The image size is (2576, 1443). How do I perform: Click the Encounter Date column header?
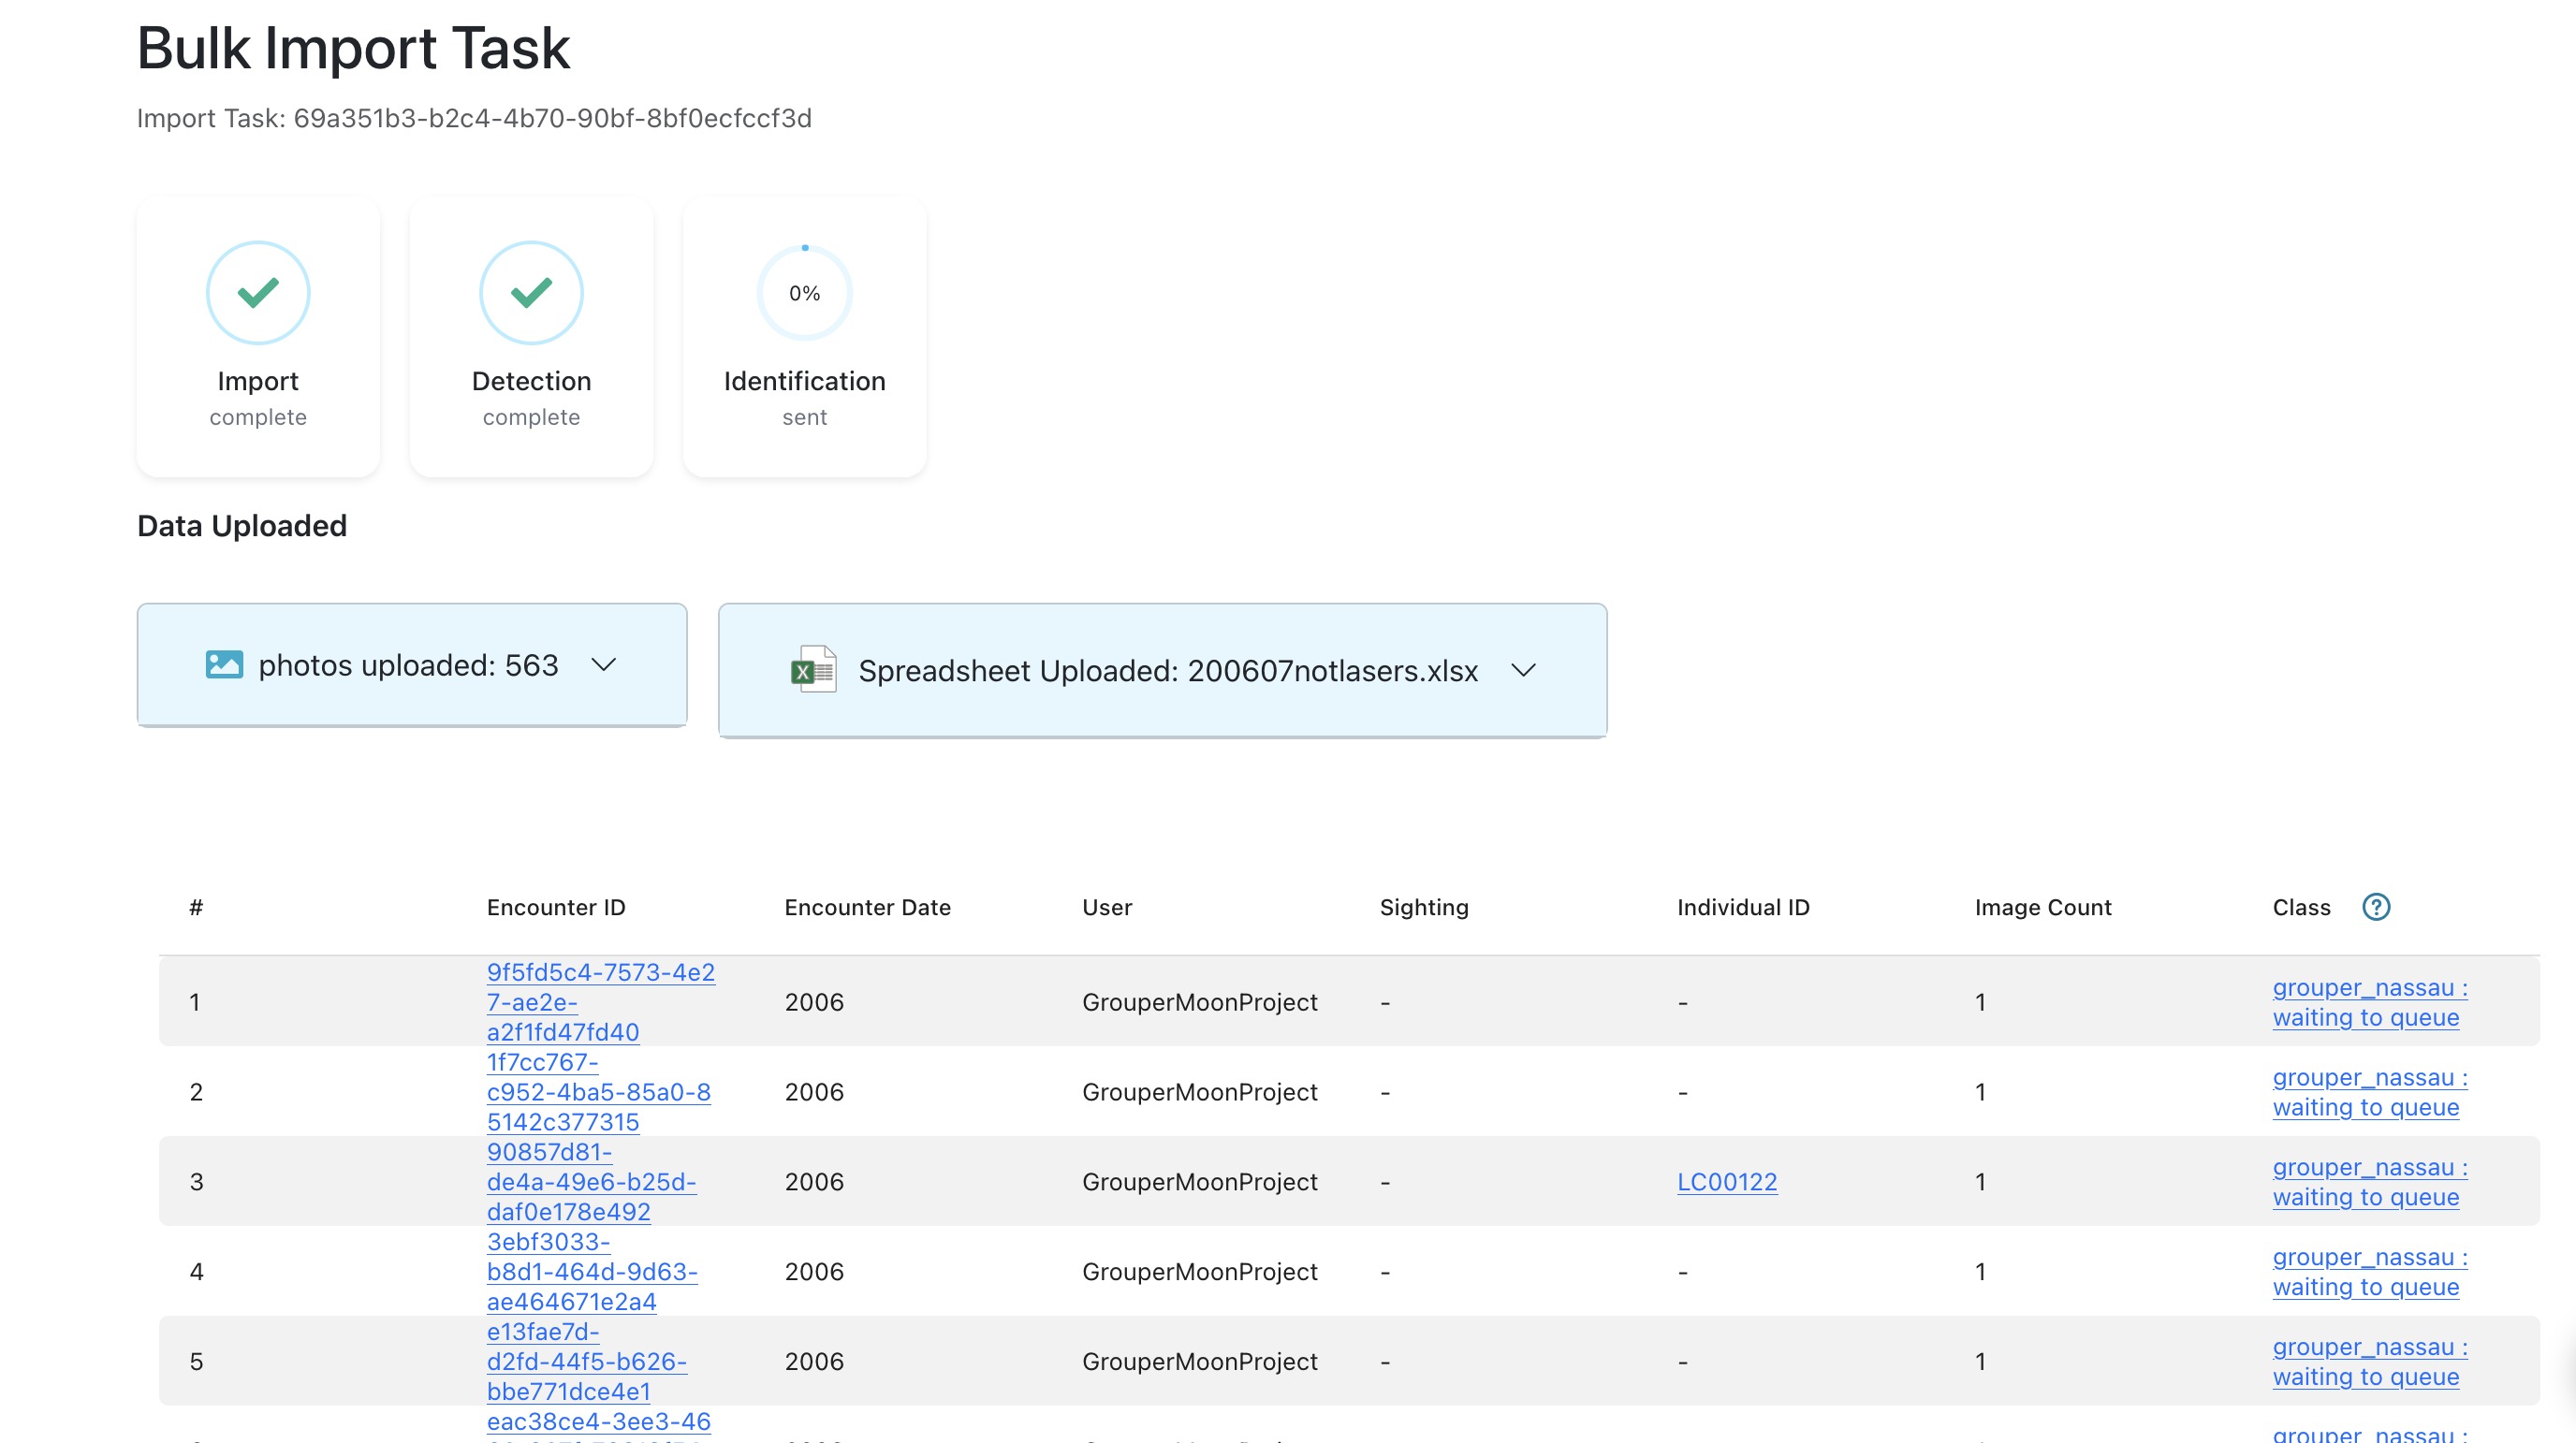click(867, 907)
